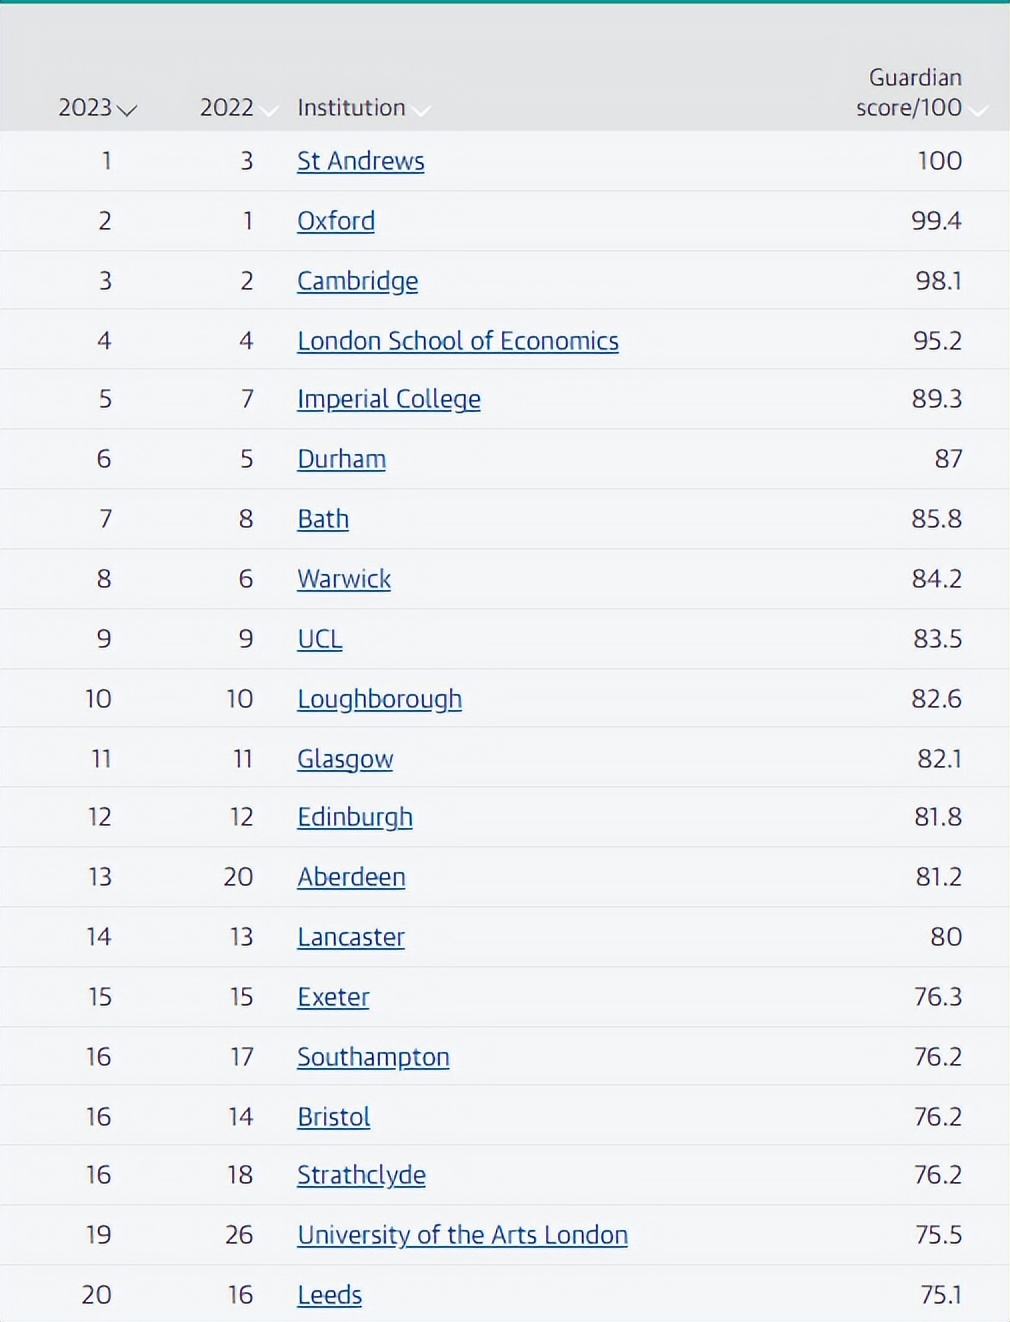Go to Imperial College page

click(x=388, y=399)
